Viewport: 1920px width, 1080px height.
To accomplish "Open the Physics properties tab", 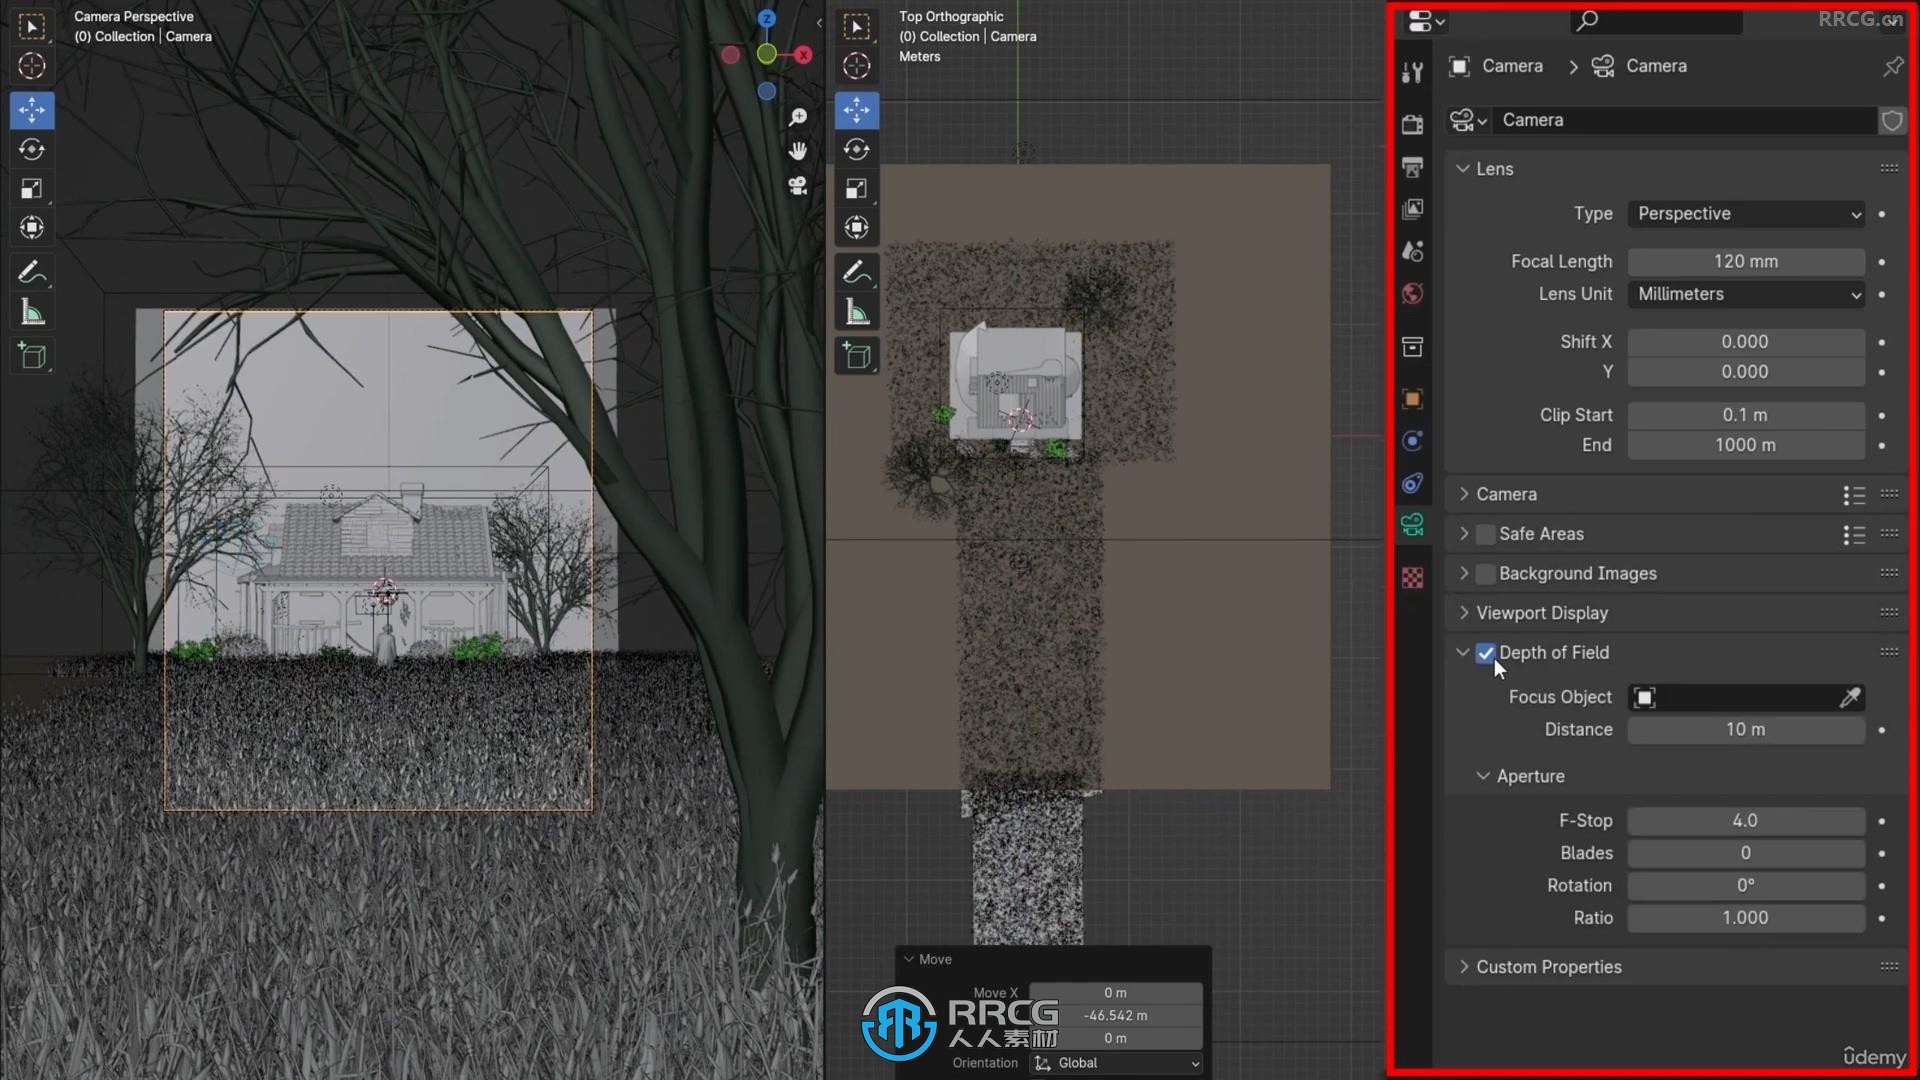I will pyautogui.click(x=1412, y=441).
